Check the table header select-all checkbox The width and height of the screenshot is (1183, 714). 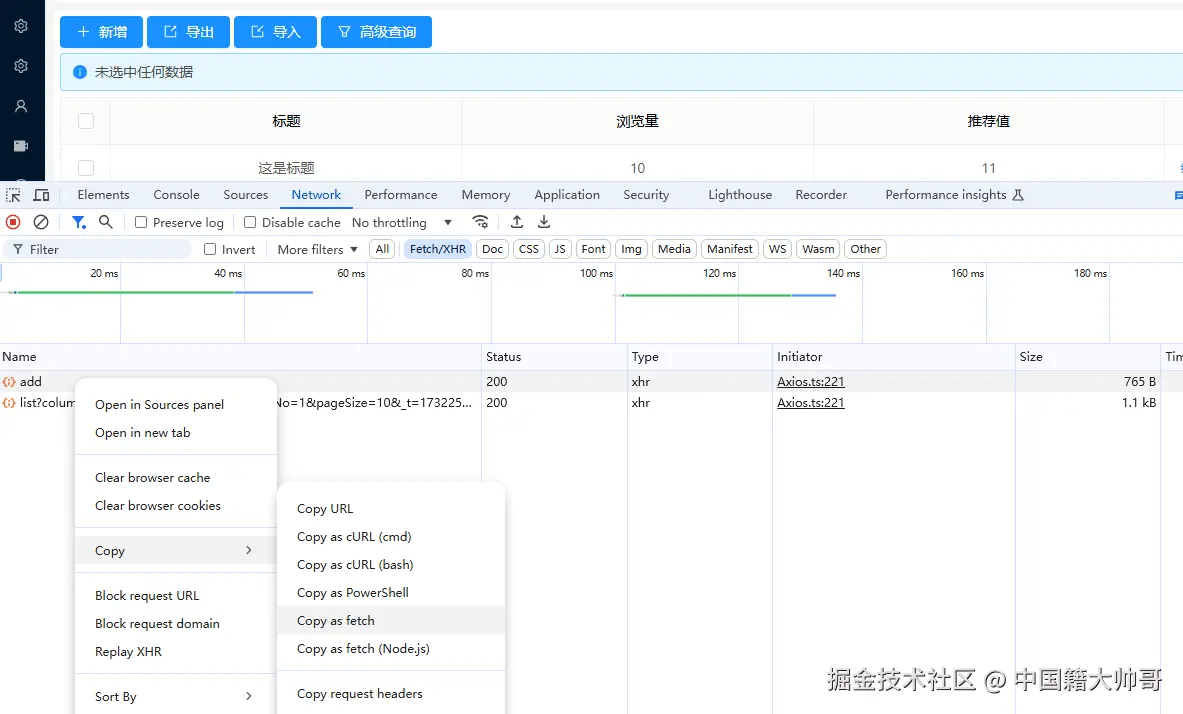tap(86, 121)
